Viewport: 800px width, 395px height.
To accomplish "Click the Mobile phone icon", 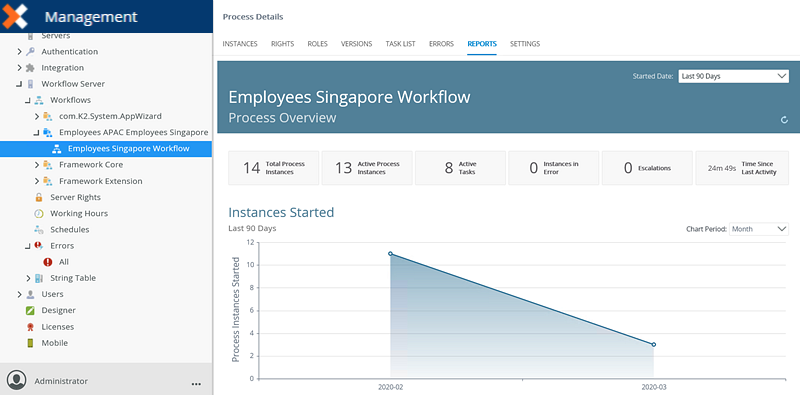I will click(30, 343).
